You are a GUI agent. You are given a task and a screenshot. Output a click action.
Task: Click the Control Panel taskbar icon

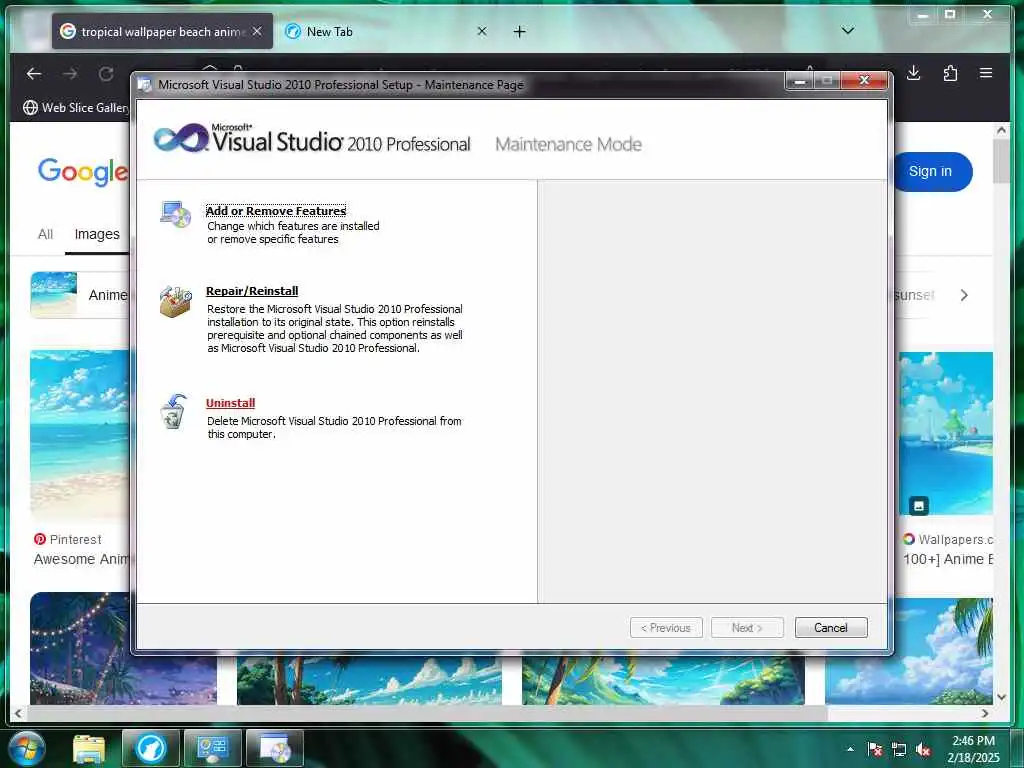click(x=213, y=748)
